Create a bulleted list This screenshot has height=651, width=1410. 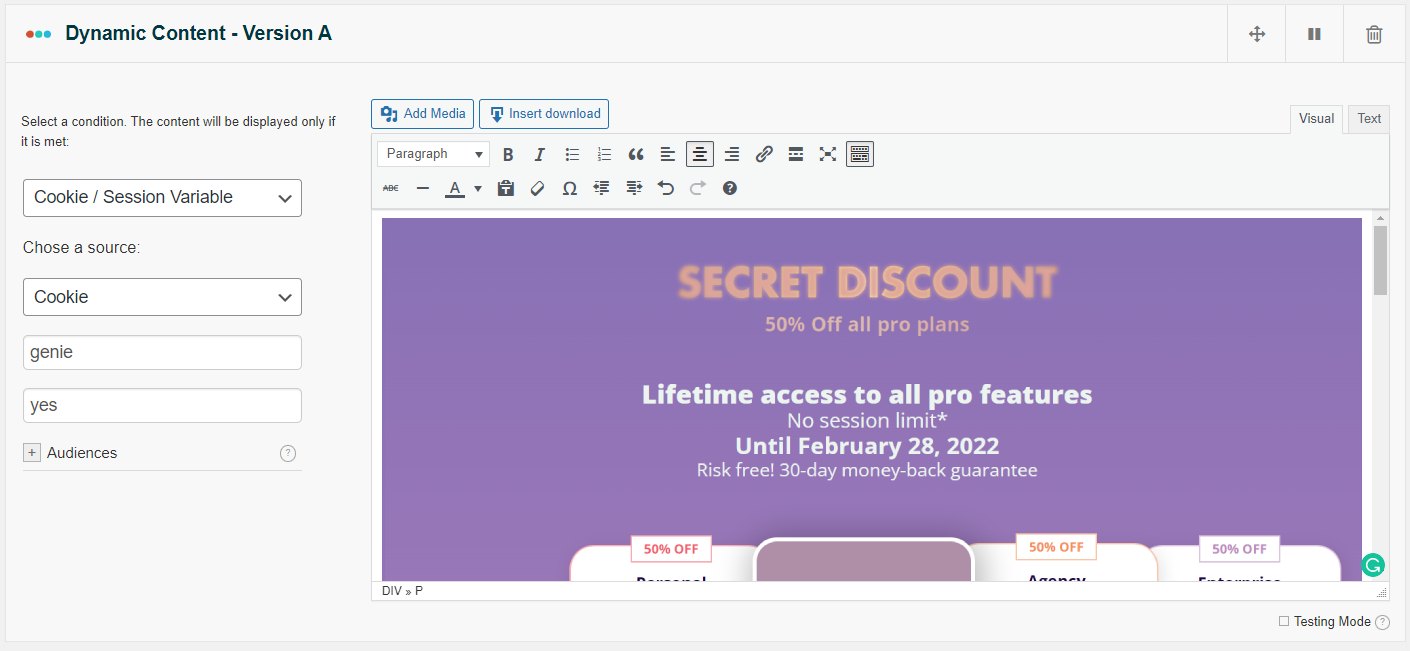tap(571, 154)
